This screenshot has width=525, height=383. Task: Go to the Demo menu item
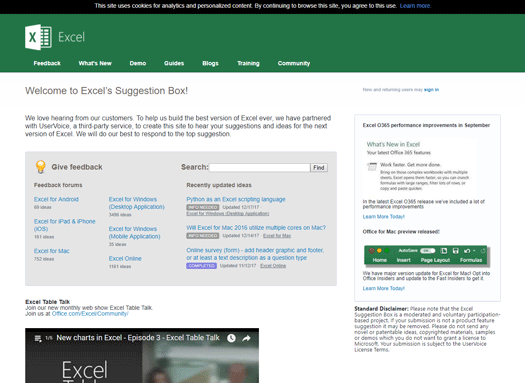click(x=138, y=63)
